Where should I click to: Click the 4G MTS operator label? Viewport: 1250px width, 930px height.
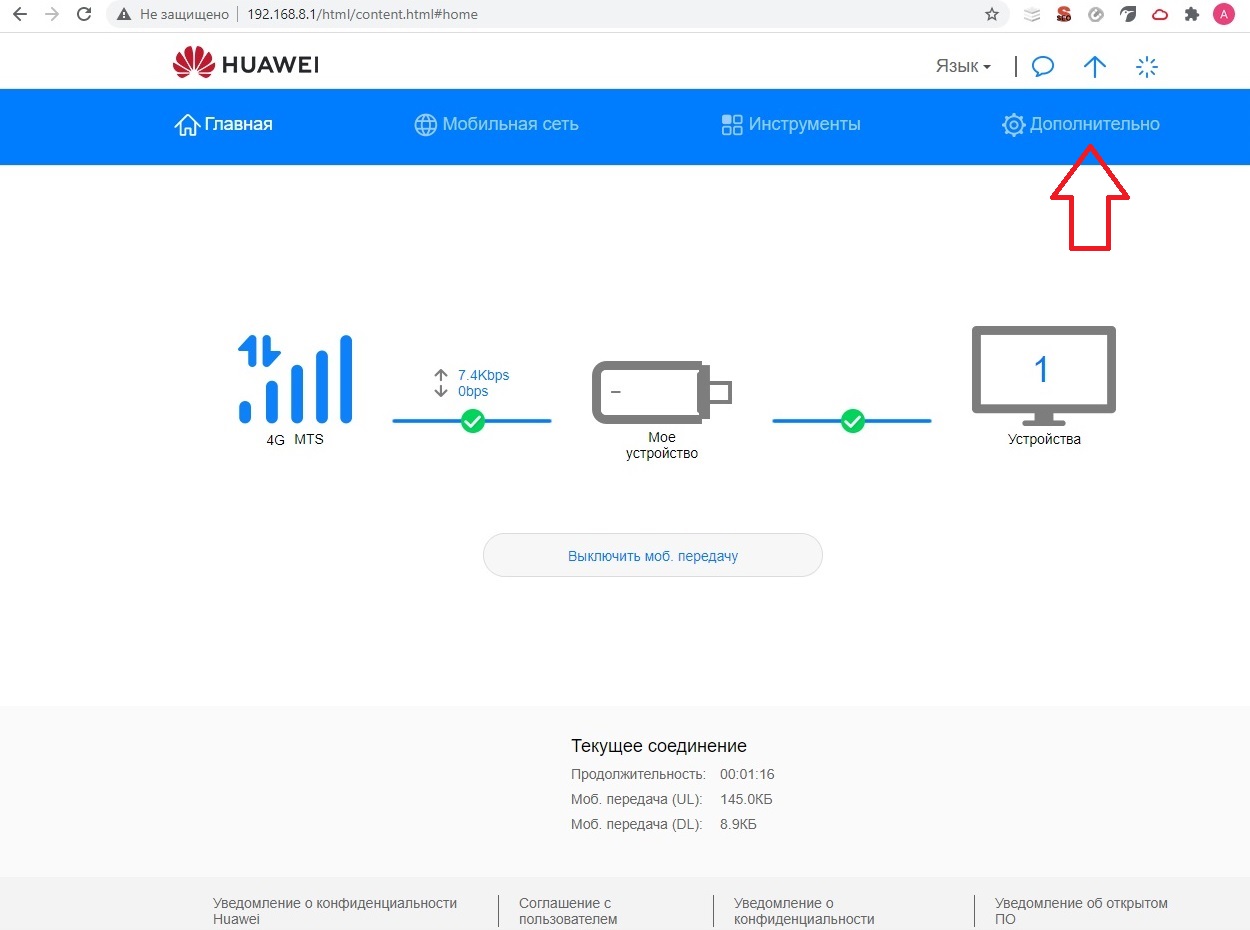(295, 439)
